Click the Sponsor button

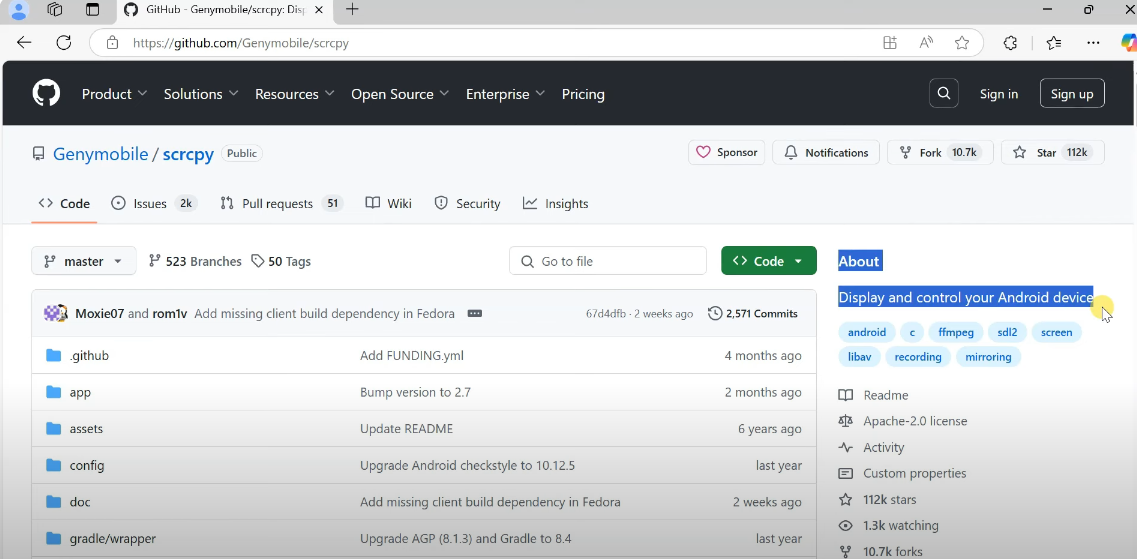tap(726, 152)
